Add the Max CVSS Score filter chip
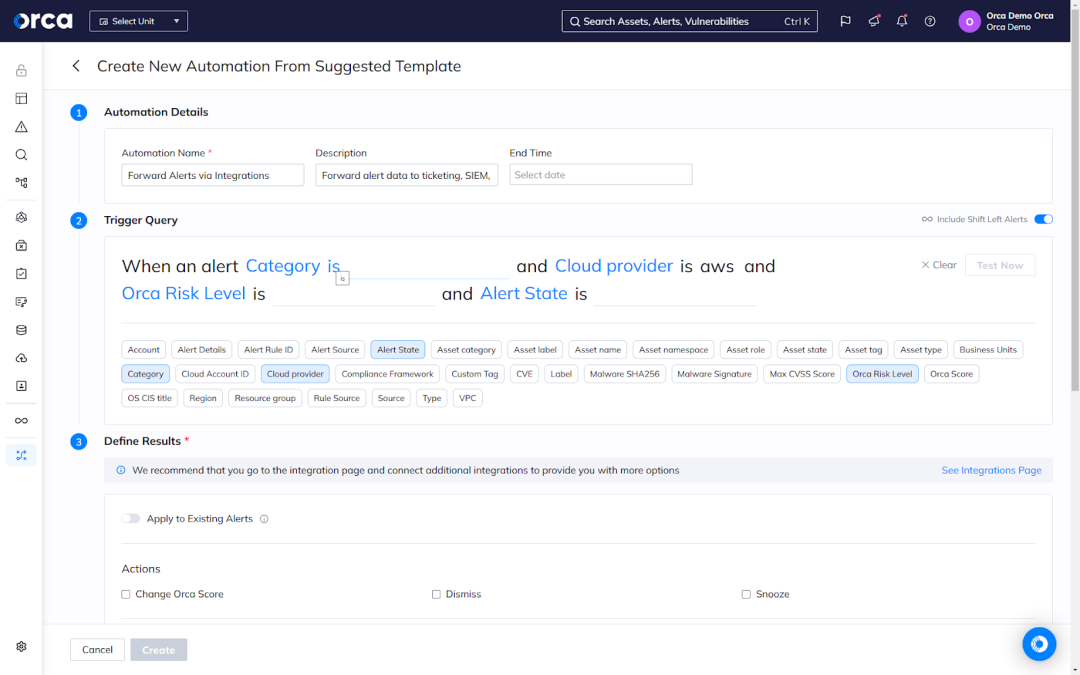The height and width of the screenshot is (675, 1080). click(802, 374)
